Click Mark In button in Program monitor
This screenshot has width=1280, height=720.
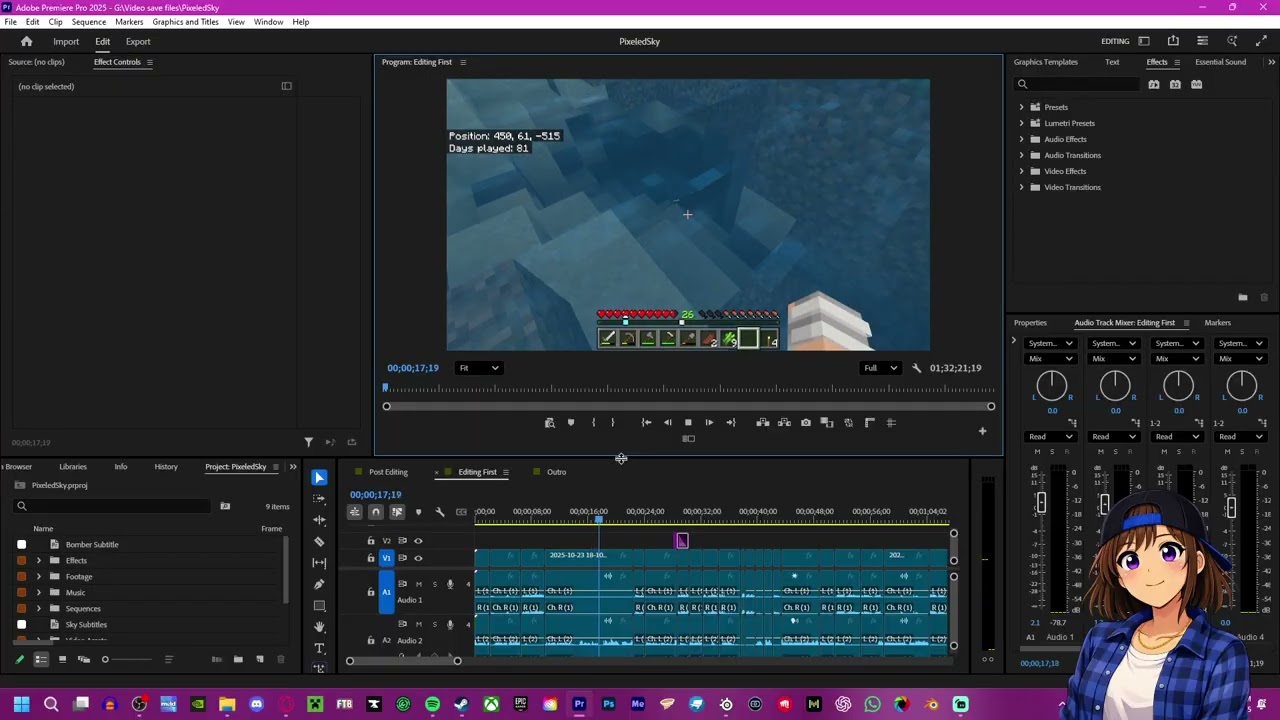[593, 423]
